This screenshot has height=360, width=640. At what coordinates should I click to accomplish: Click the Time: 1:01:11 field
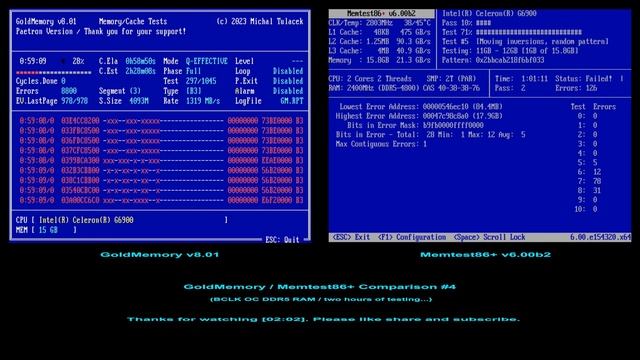coord(521,79)
